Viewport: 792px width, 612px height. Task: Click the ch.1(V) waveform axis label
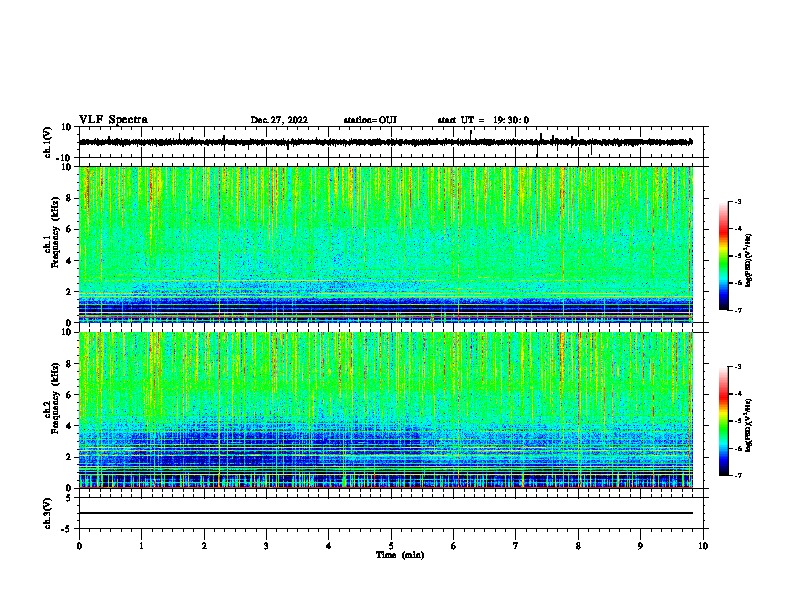[47, 142]
